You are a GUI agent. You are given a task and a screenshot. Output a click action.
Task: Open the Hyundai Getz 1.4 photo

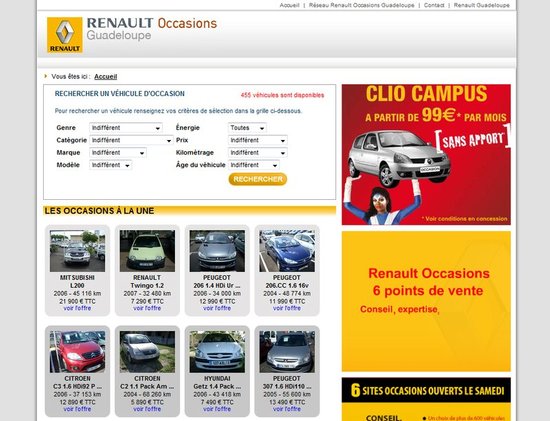(217, 352)
